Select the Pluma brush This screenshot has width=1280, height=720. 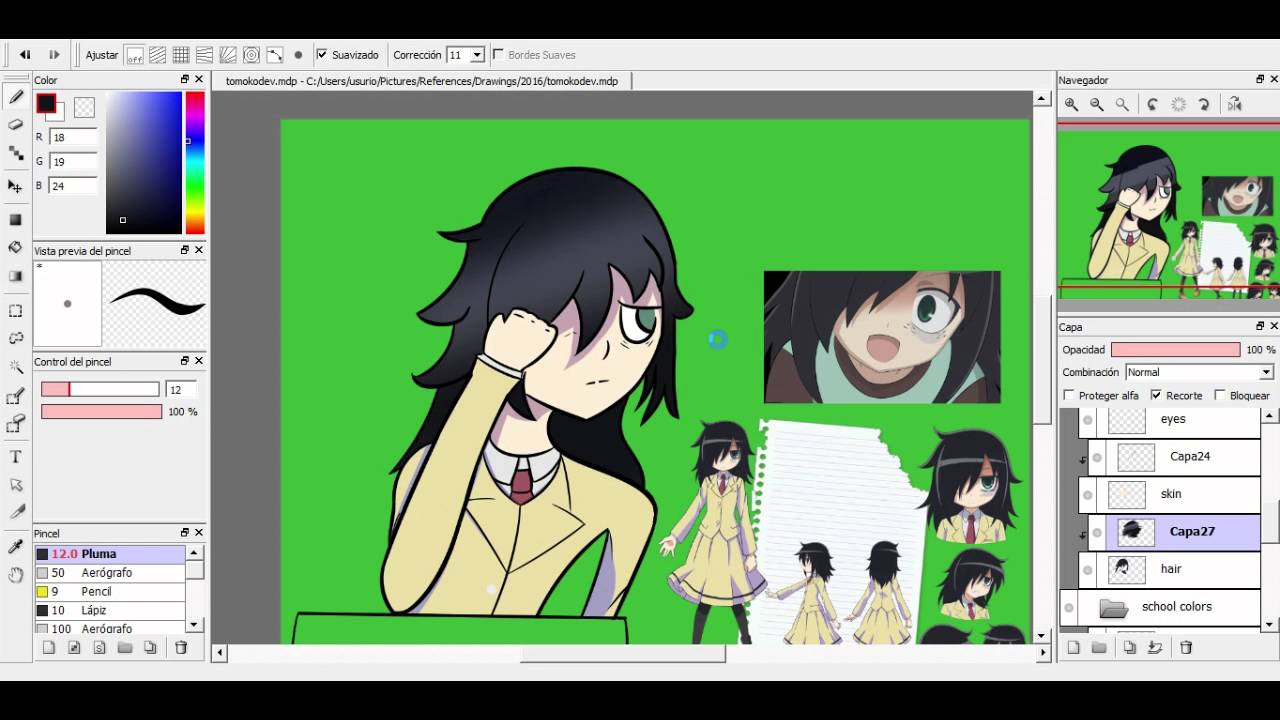point(110,554)
